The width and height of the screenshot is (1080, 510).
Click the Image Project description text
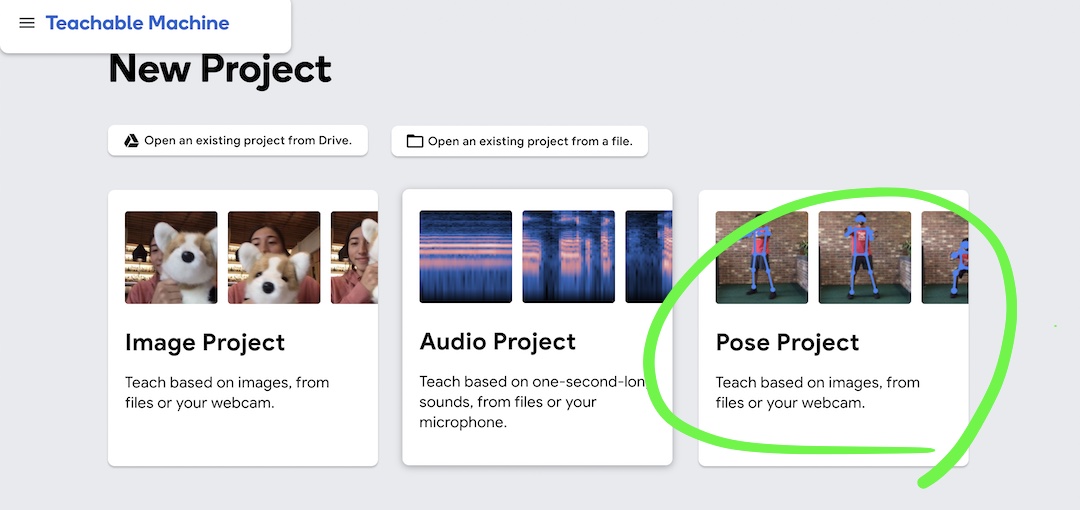click(227, 392)
